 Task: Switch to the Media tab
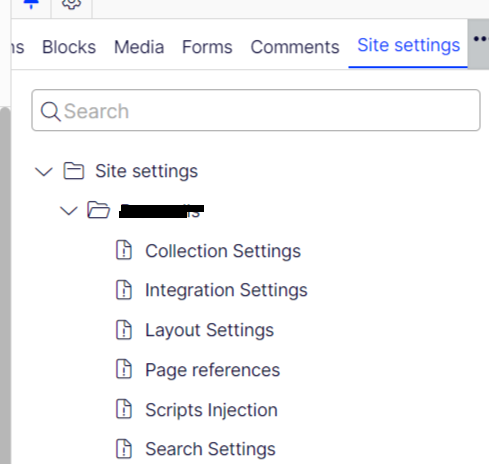pyautogui.click(x=139, y=47)
